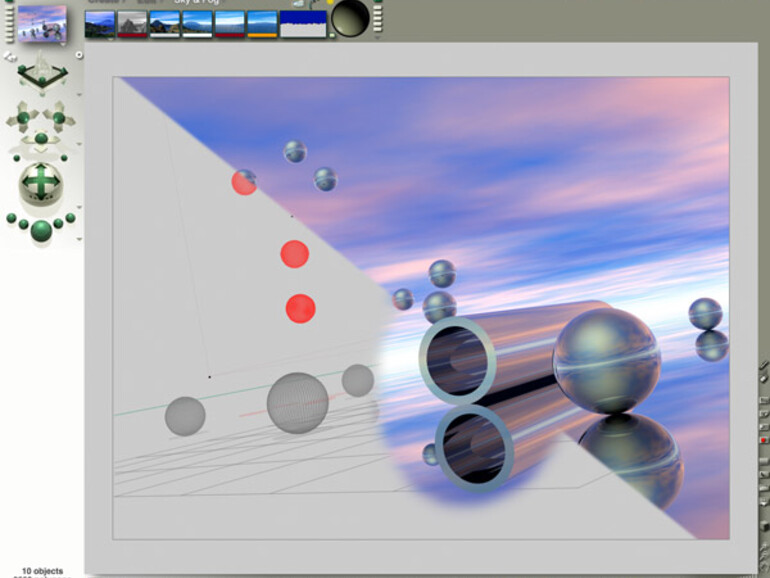Click the dark Sun Control sphere

tap(350, 18)
